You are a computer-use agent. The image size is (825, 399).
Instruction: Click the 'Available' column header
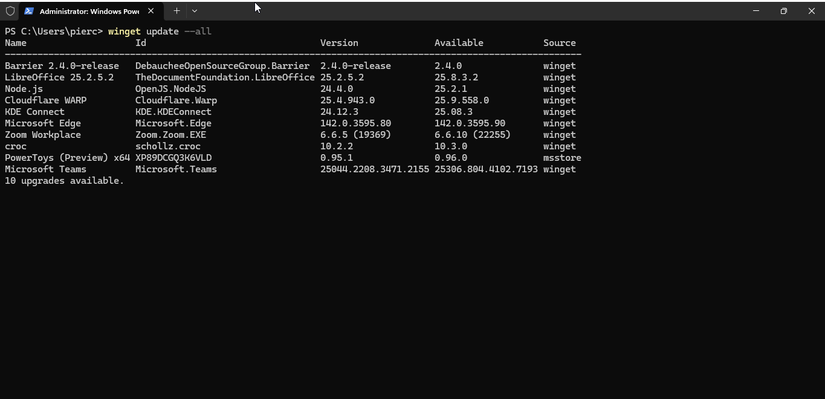[x=459, y=43]
